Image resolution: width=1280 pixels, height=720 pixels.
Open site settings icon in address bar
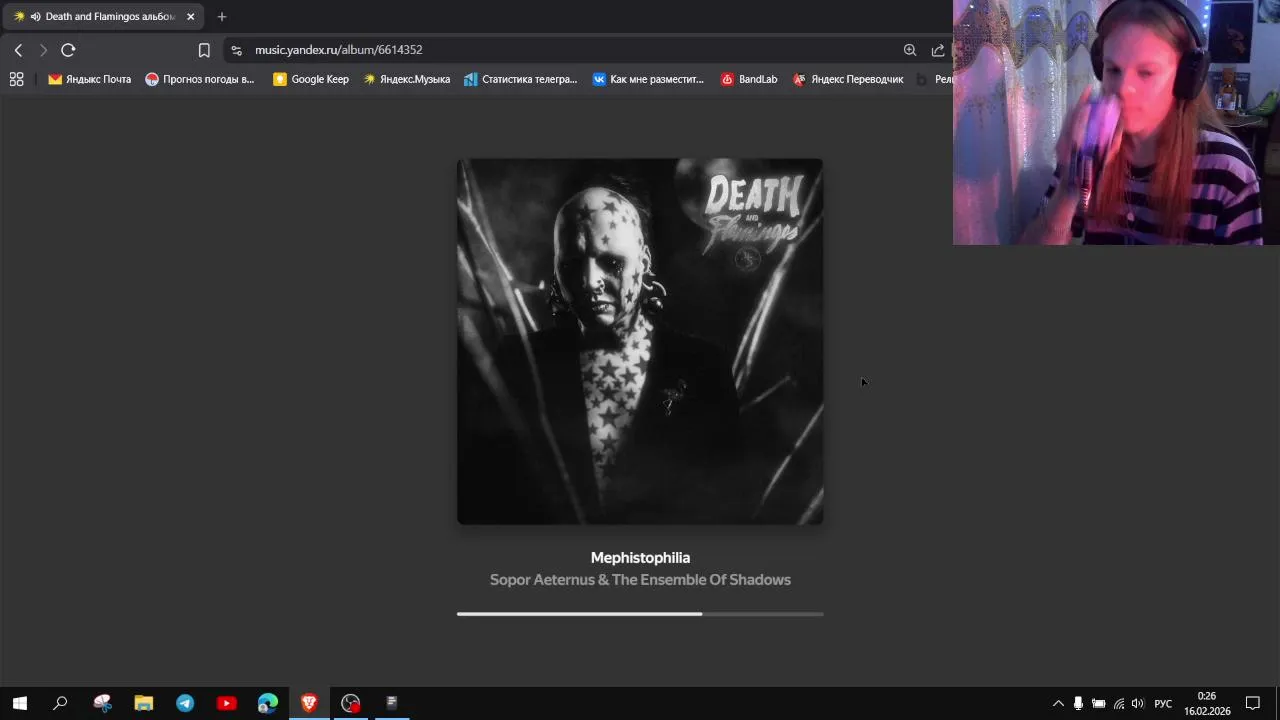pyautogui.click(x=236, y=50)
